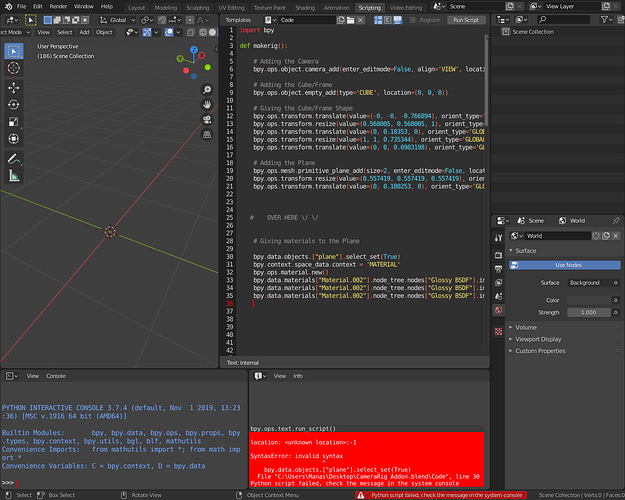Click the Code text name field
The width and height of the screenshot is (625, 500).
307,20
